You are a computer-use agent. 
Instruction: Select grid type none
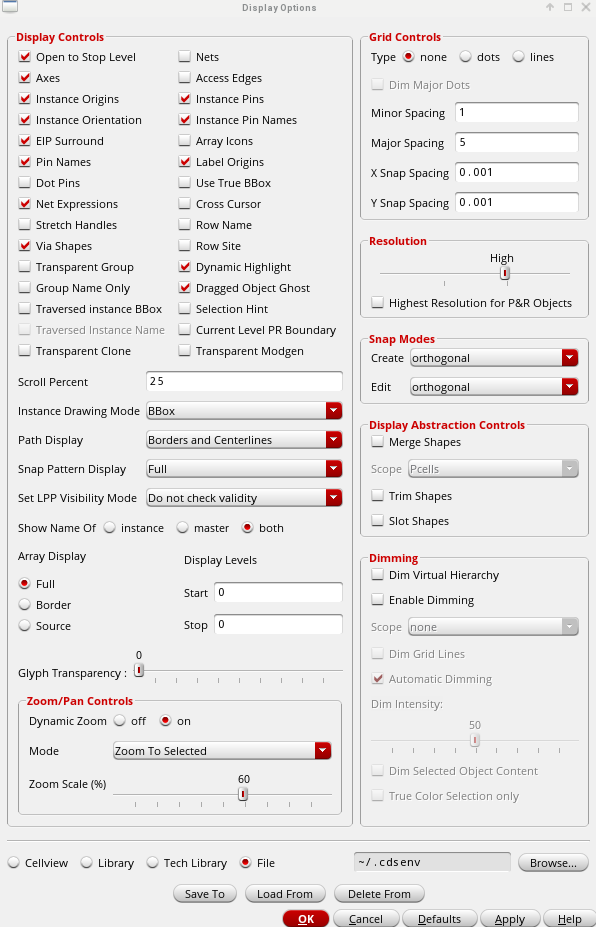(408, 57)
